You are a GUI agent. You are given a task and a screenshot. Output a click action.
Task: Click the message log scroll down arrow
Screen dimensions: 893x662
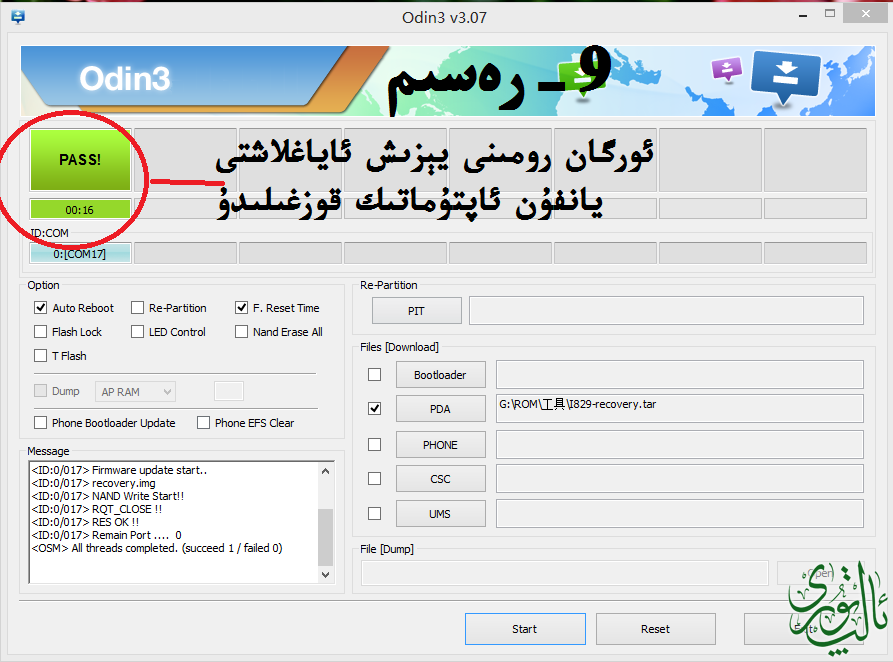tap(325, 574)
